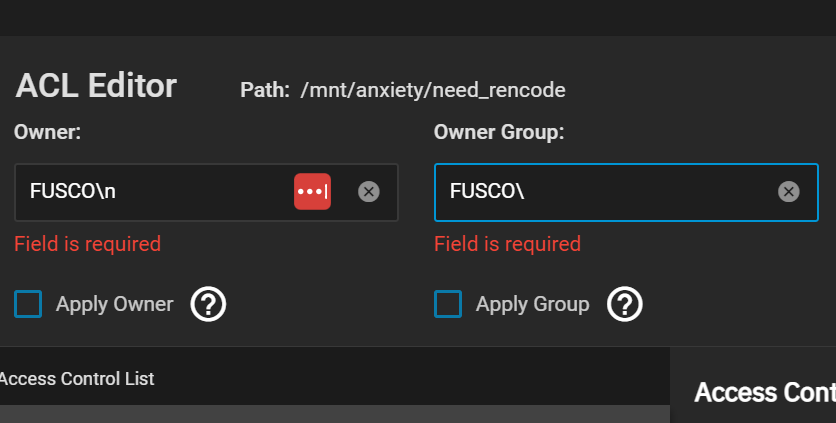Clear the Owner field with its X icon
This screenshot has height=423, width=836.
click(x=368, y=191)
